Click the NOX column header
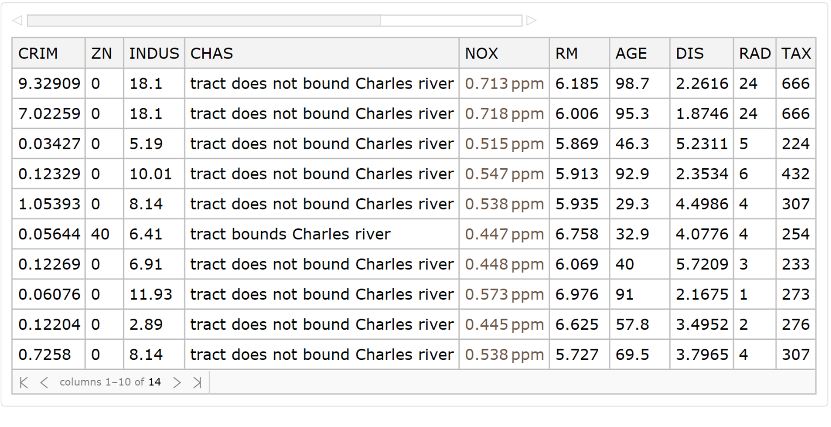Viewport: 831px width, 427px height. point(481,53)
